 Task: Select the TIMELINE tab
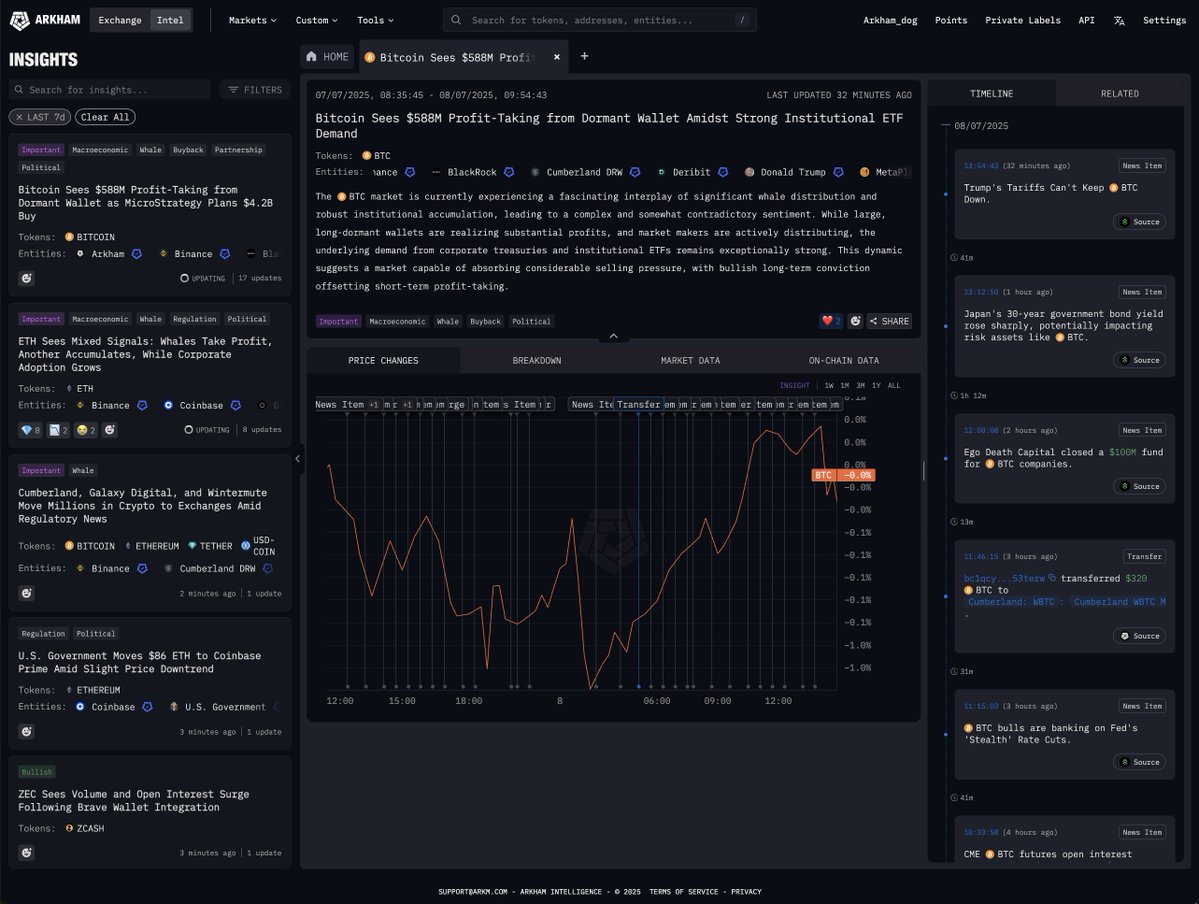coord(992,93)
